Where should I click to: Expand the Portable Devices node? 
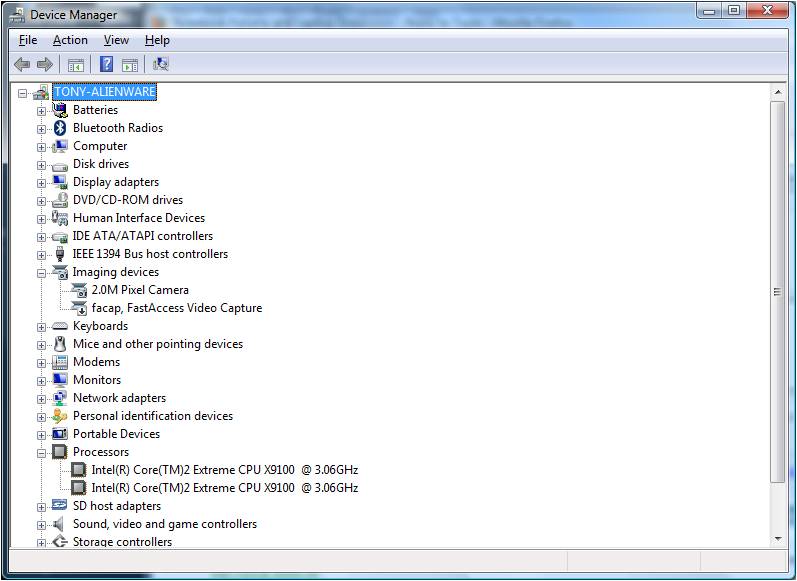[41, 435]
